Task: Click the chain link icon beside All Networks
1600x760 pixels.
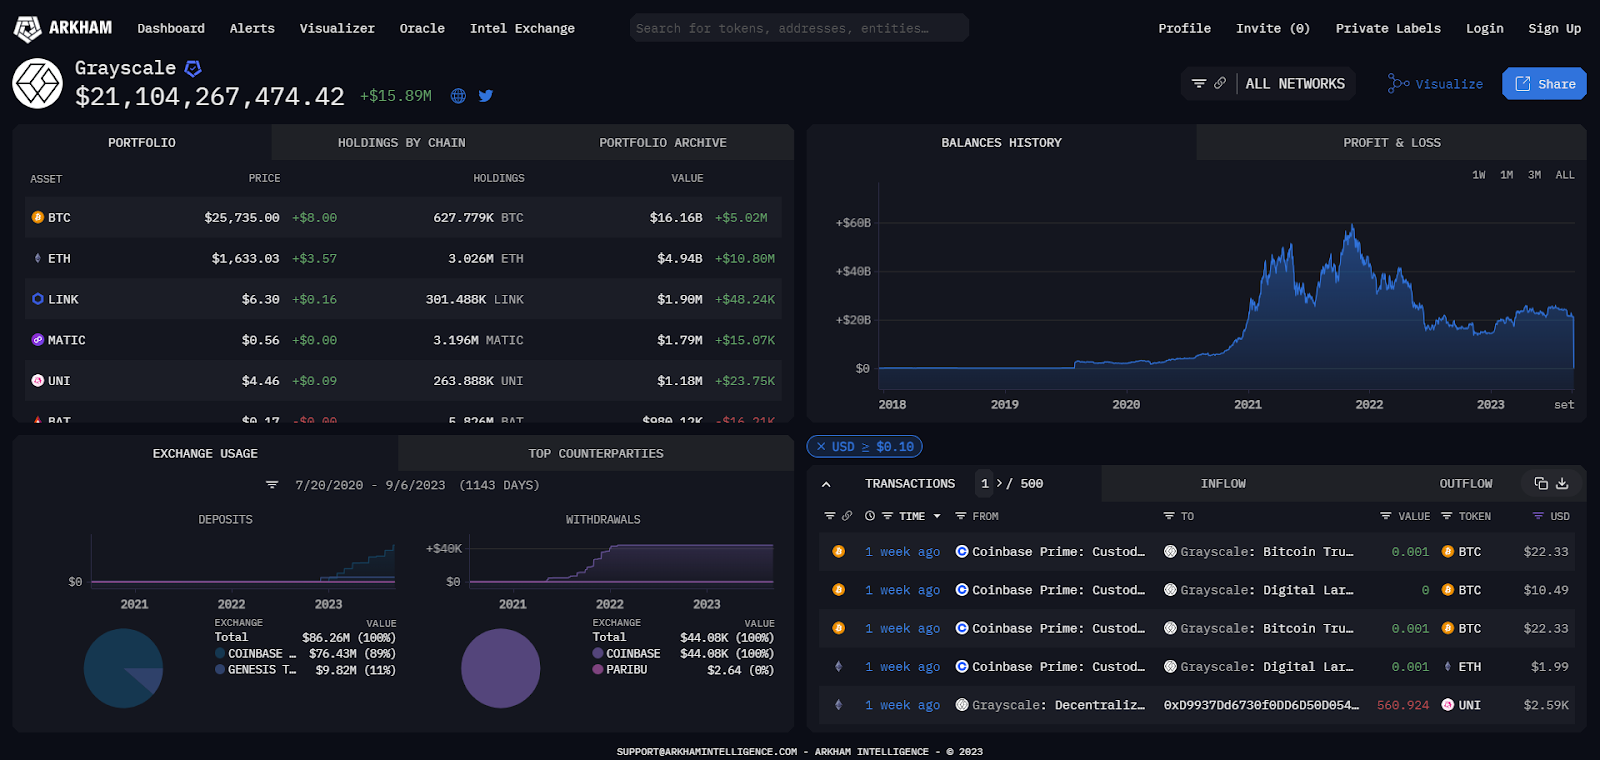Action: click(x=1220, y=84)
